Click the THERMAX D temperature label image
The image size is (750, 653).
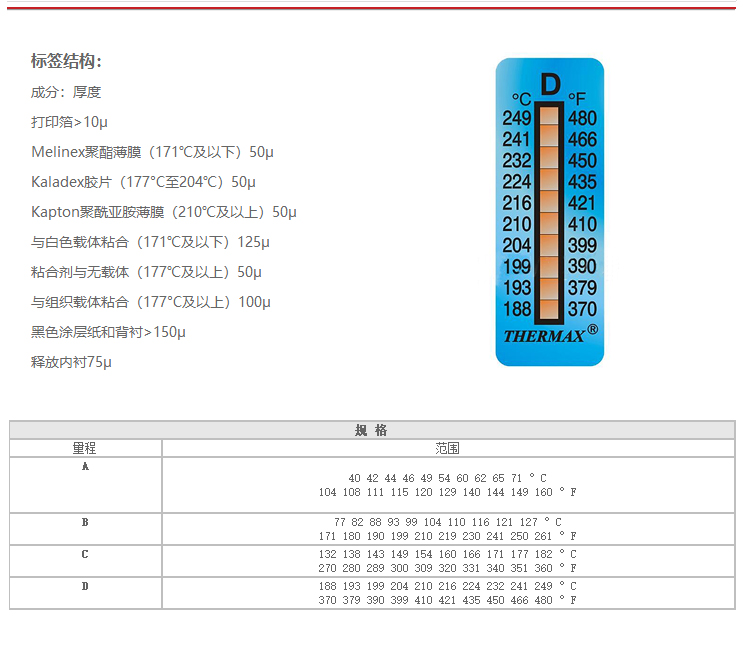[550, 212]
